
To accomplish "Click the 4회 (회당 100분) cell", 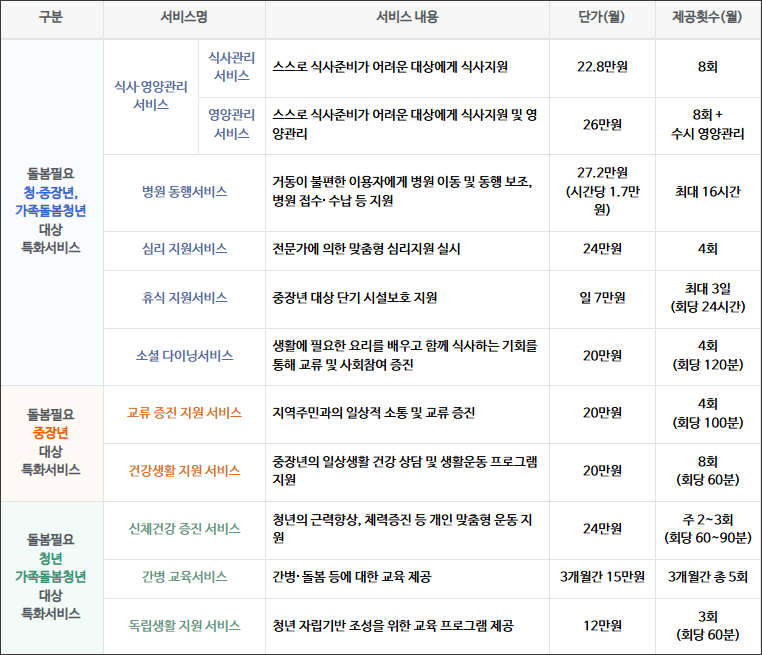I will pos(708,413).
